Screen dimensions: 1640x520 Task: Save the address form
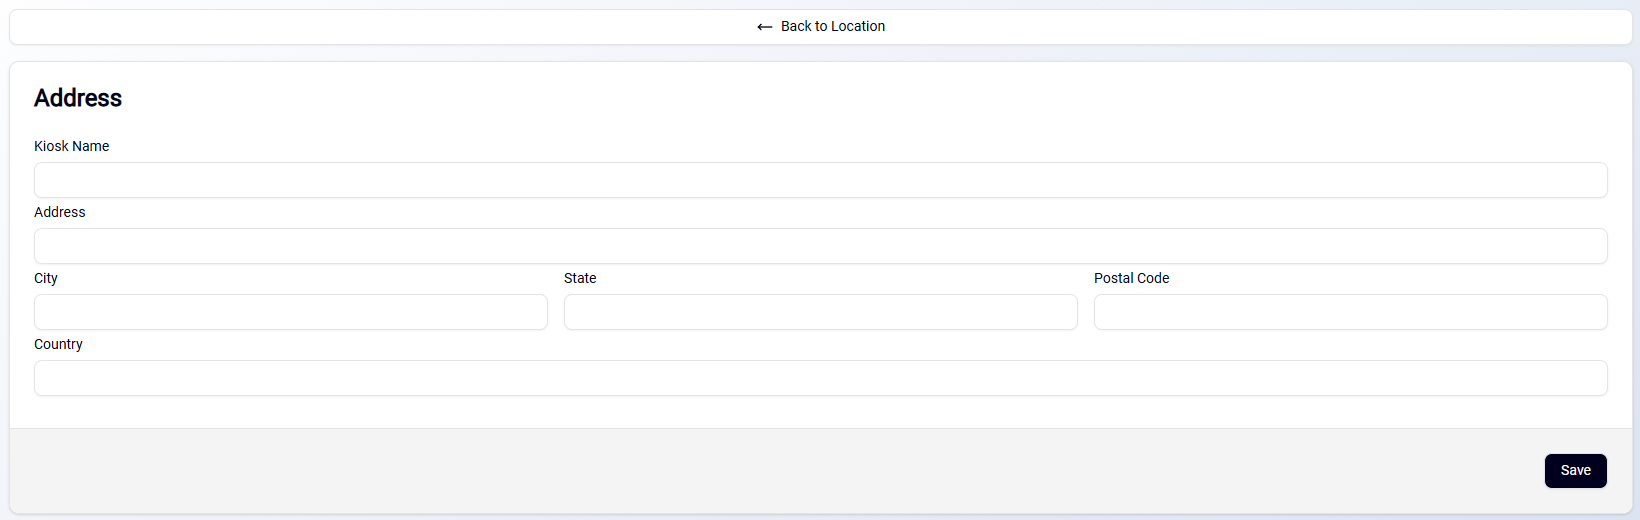[1576, 471]
